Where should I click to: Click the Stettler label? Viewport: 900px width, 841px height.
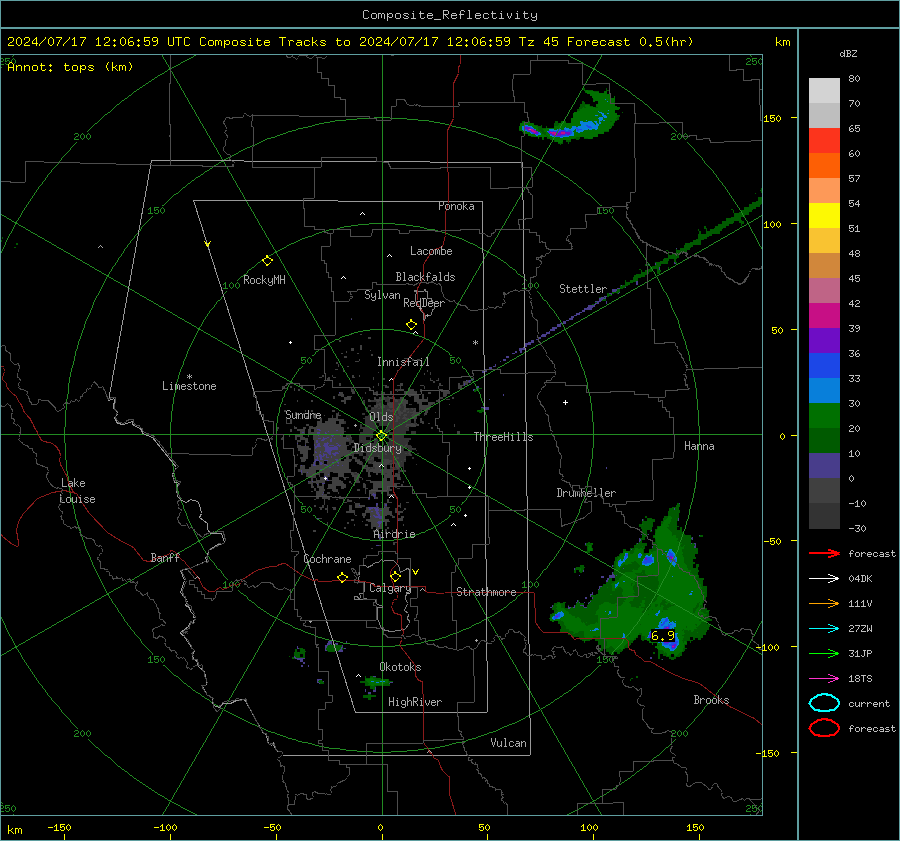point(583,289)
